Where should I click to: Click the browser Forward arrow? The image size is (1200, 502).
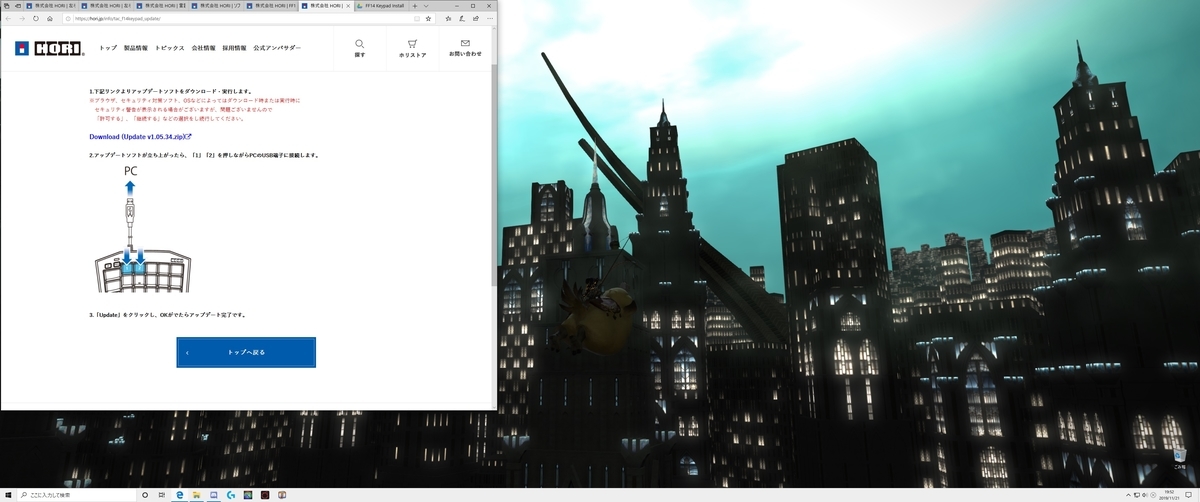coord(22,19)
